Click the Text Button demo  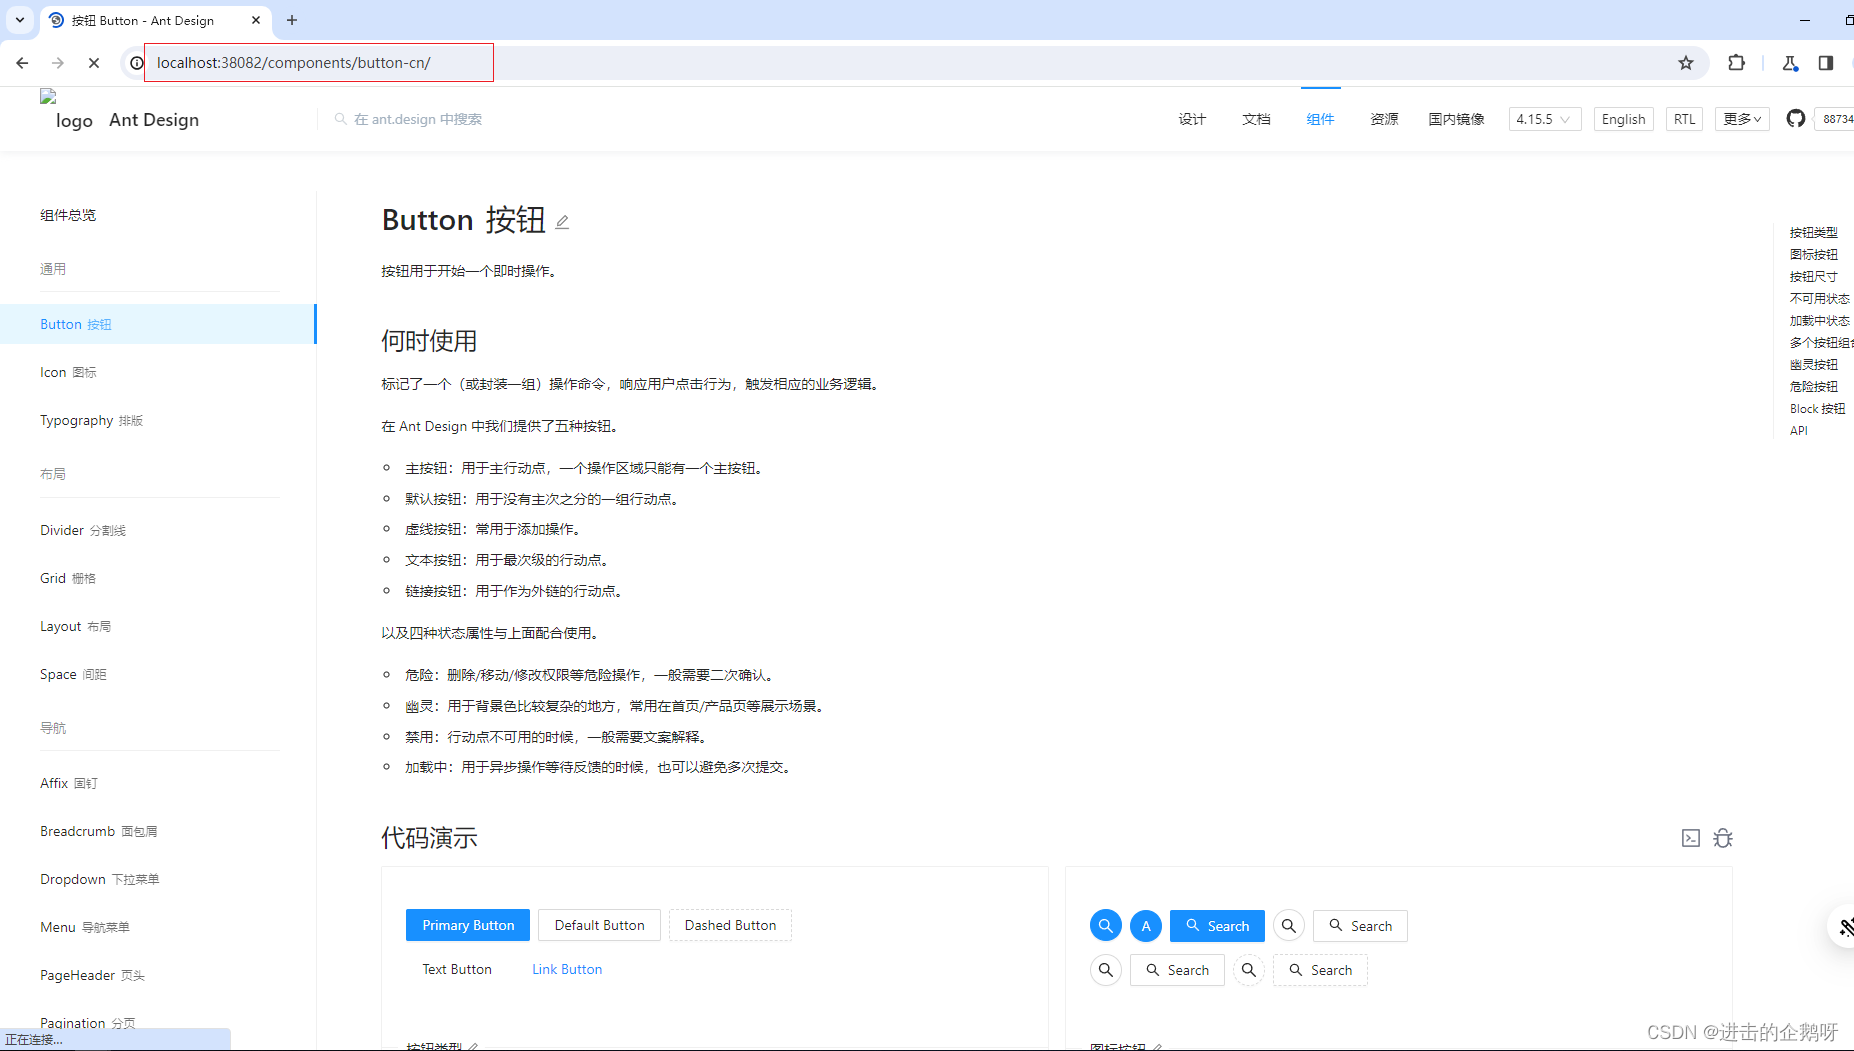point(457,969)
